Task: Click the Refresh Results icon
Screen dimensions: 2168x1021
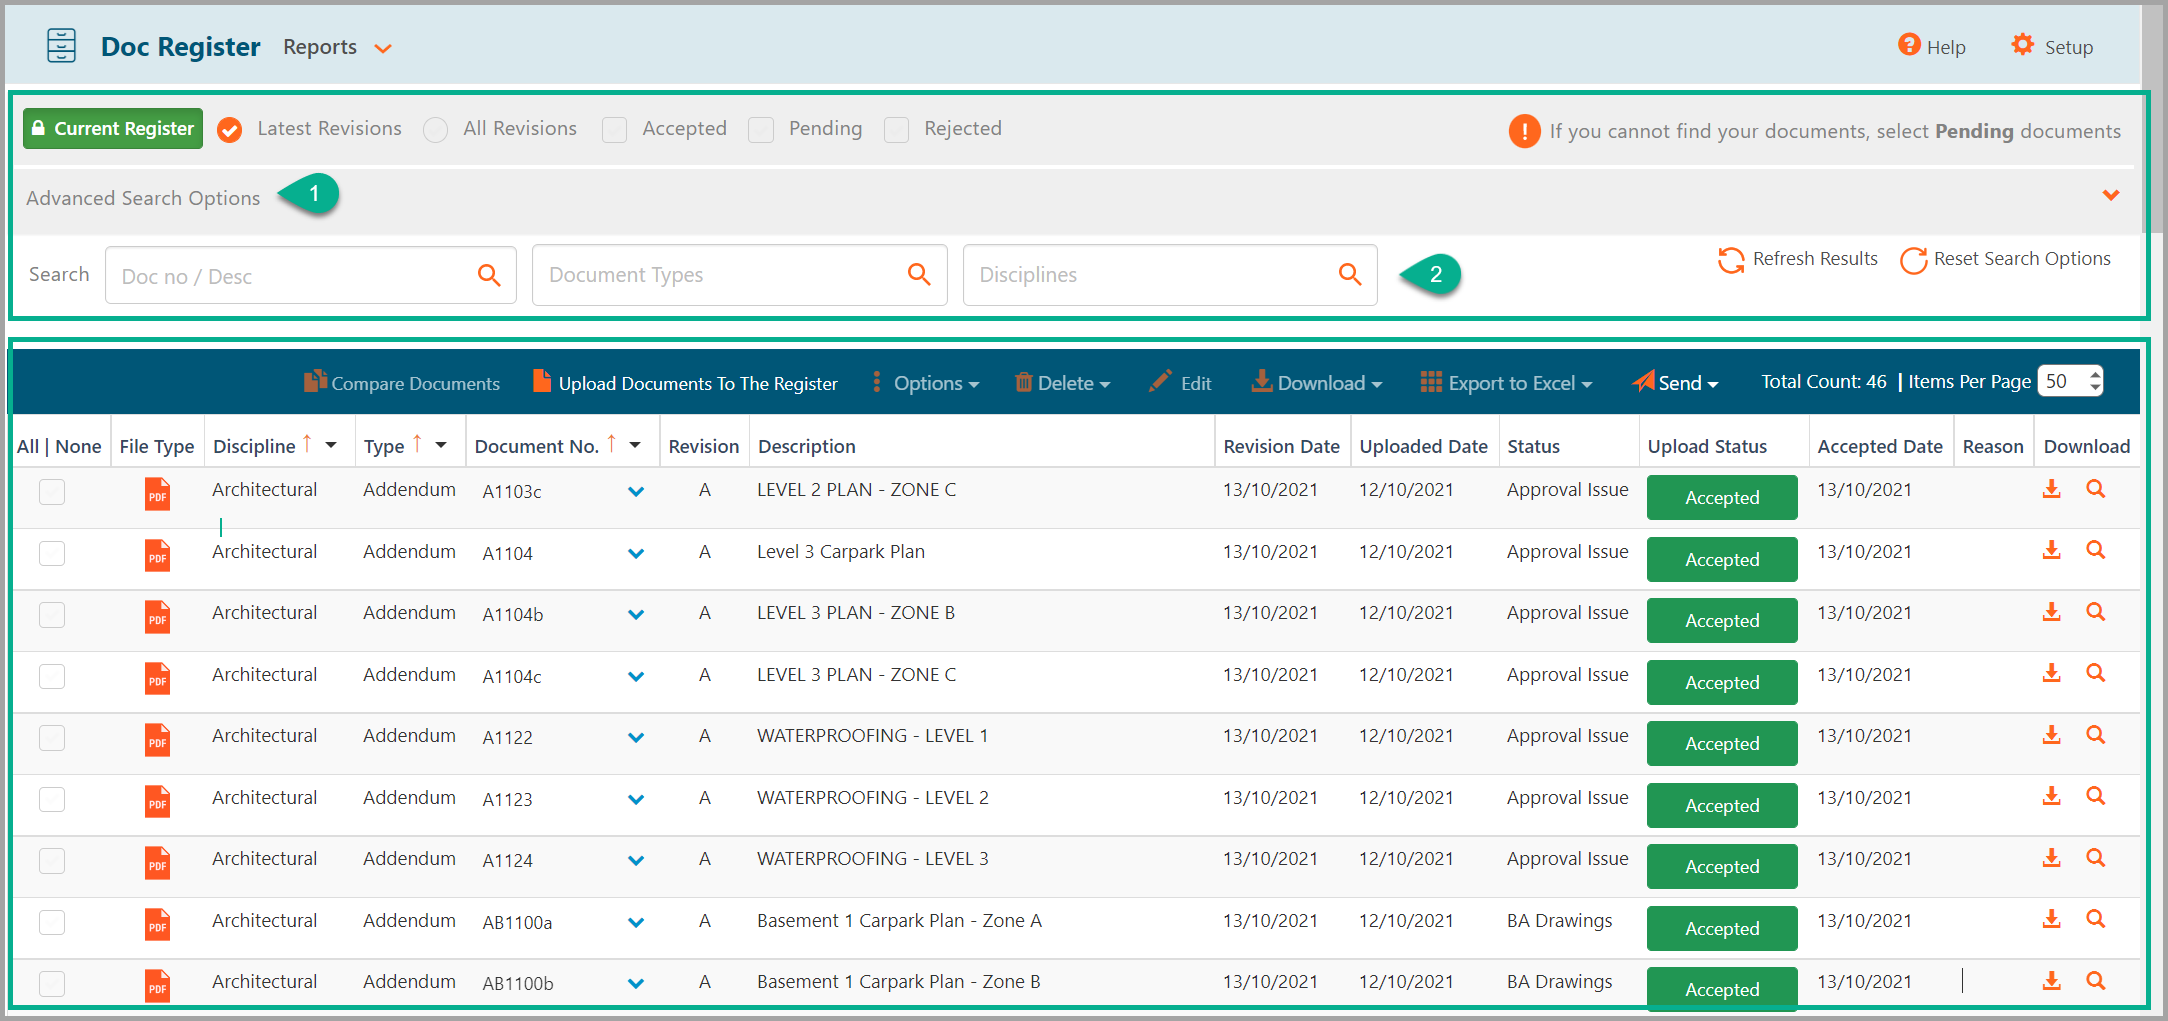Action: (1731, 260)
